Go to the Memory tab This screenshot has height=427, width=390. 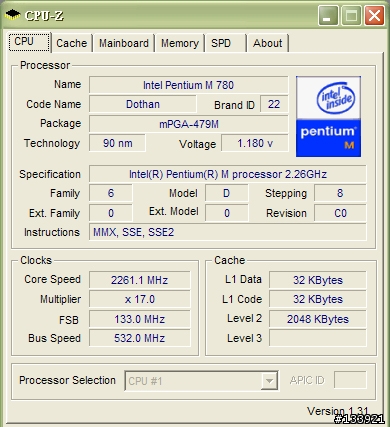[x=180, y=43]
